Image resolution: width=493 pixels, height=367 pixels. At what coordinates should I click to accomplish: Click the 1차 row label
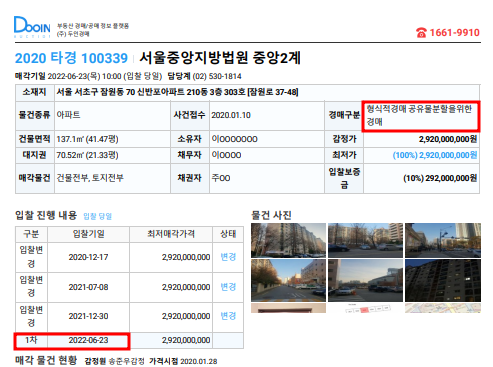pos(31,340)
